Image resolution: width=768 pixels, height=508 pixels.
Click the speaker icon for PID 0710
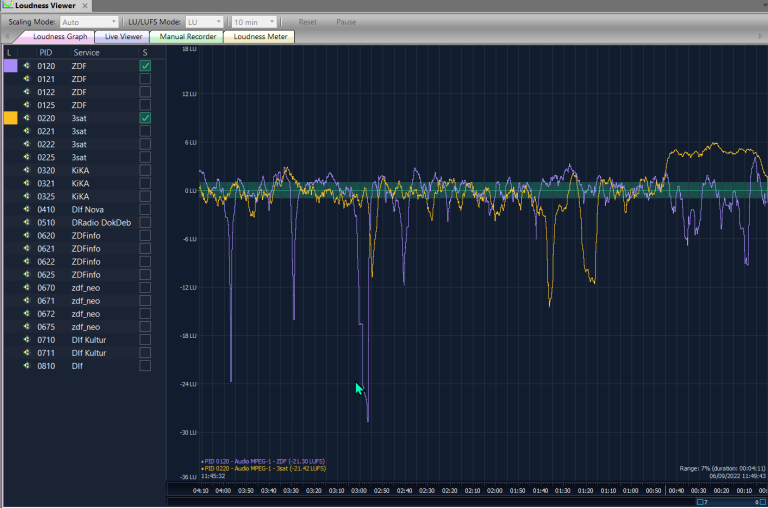26,339
